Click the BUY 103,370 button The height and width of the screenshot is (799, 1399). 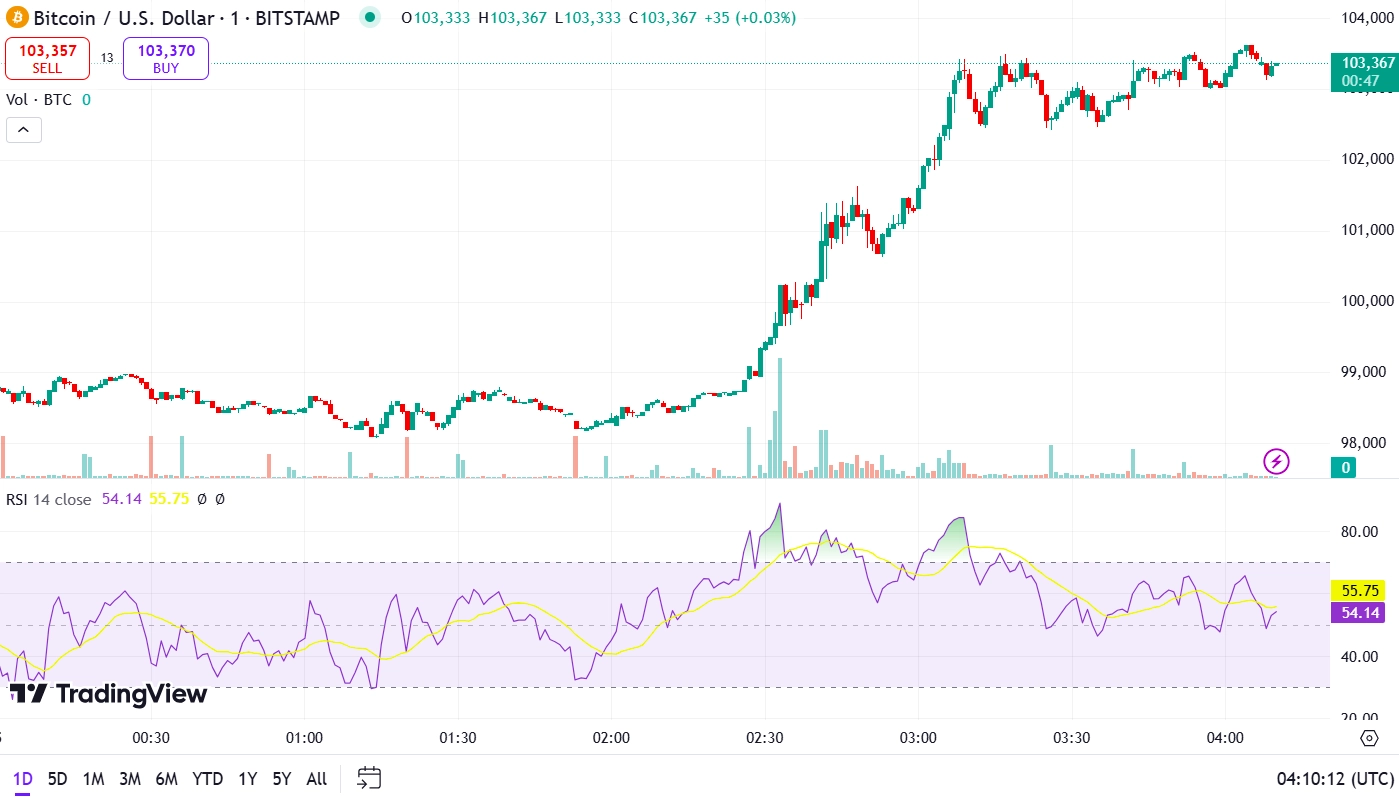(166, 58)
